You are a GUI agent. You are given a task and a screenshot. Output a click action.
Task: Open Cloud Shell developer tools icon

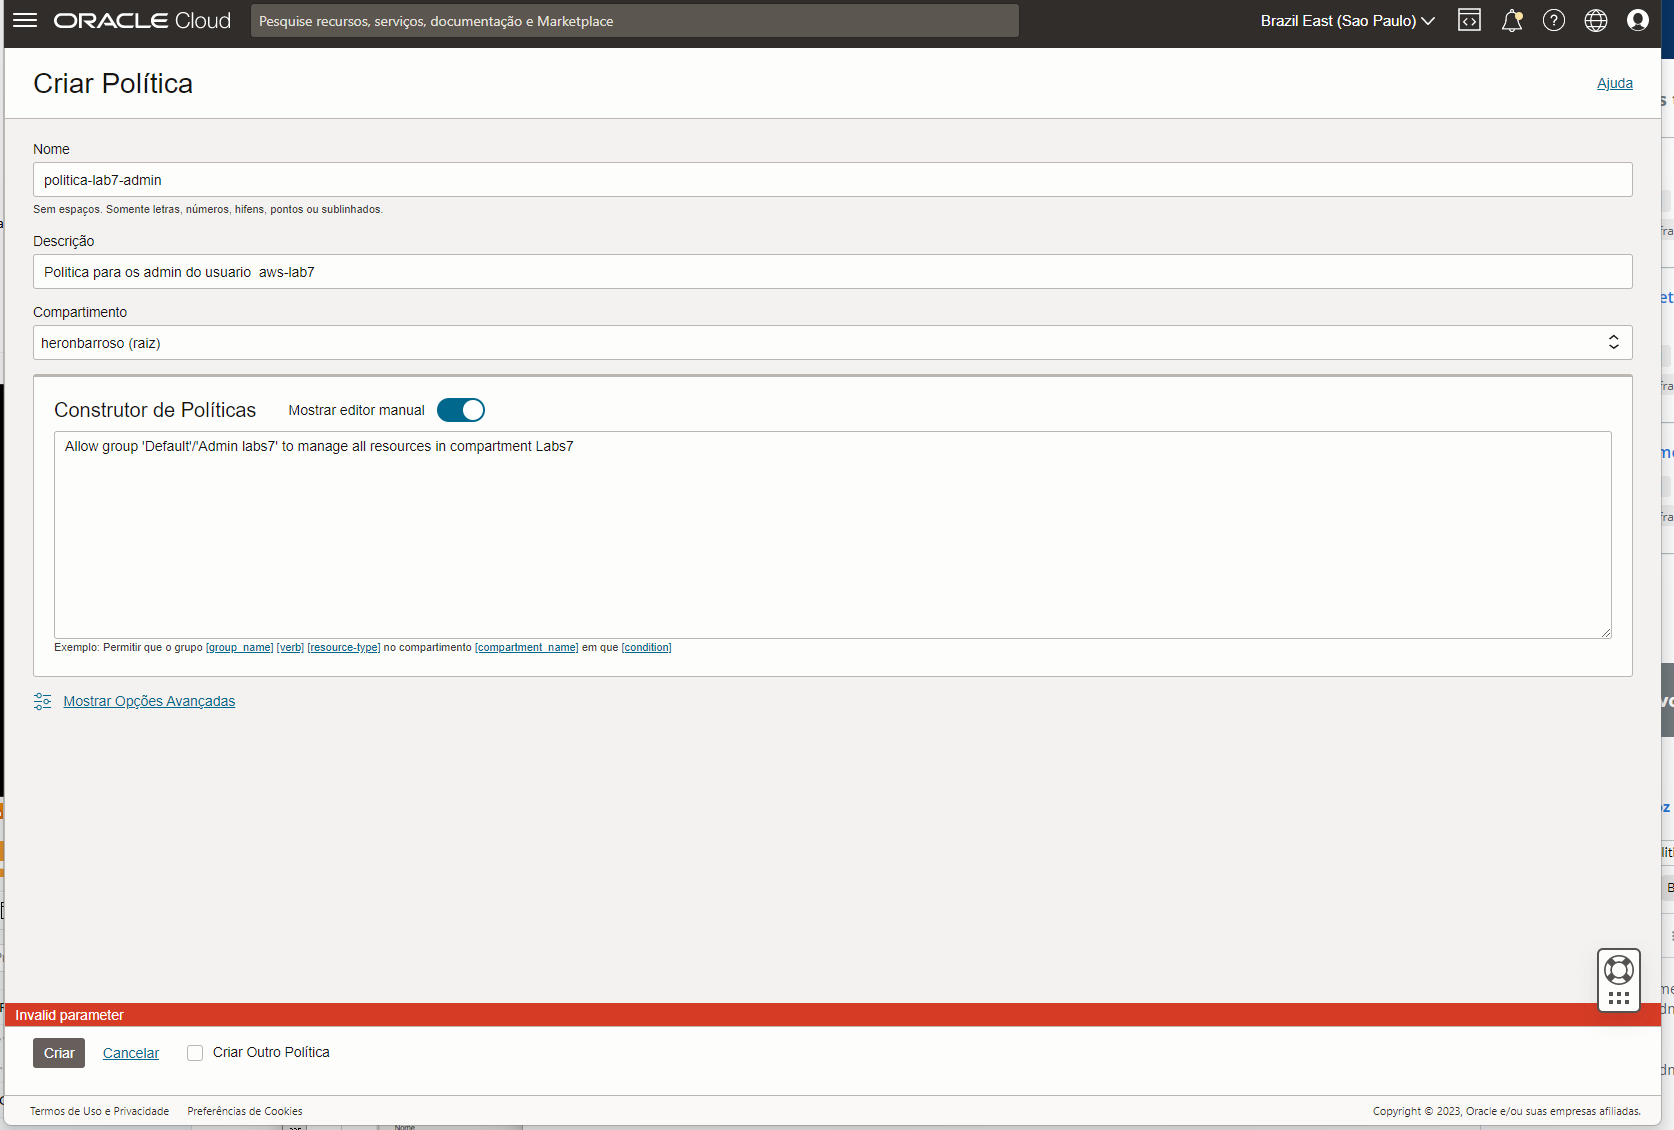1469,20
